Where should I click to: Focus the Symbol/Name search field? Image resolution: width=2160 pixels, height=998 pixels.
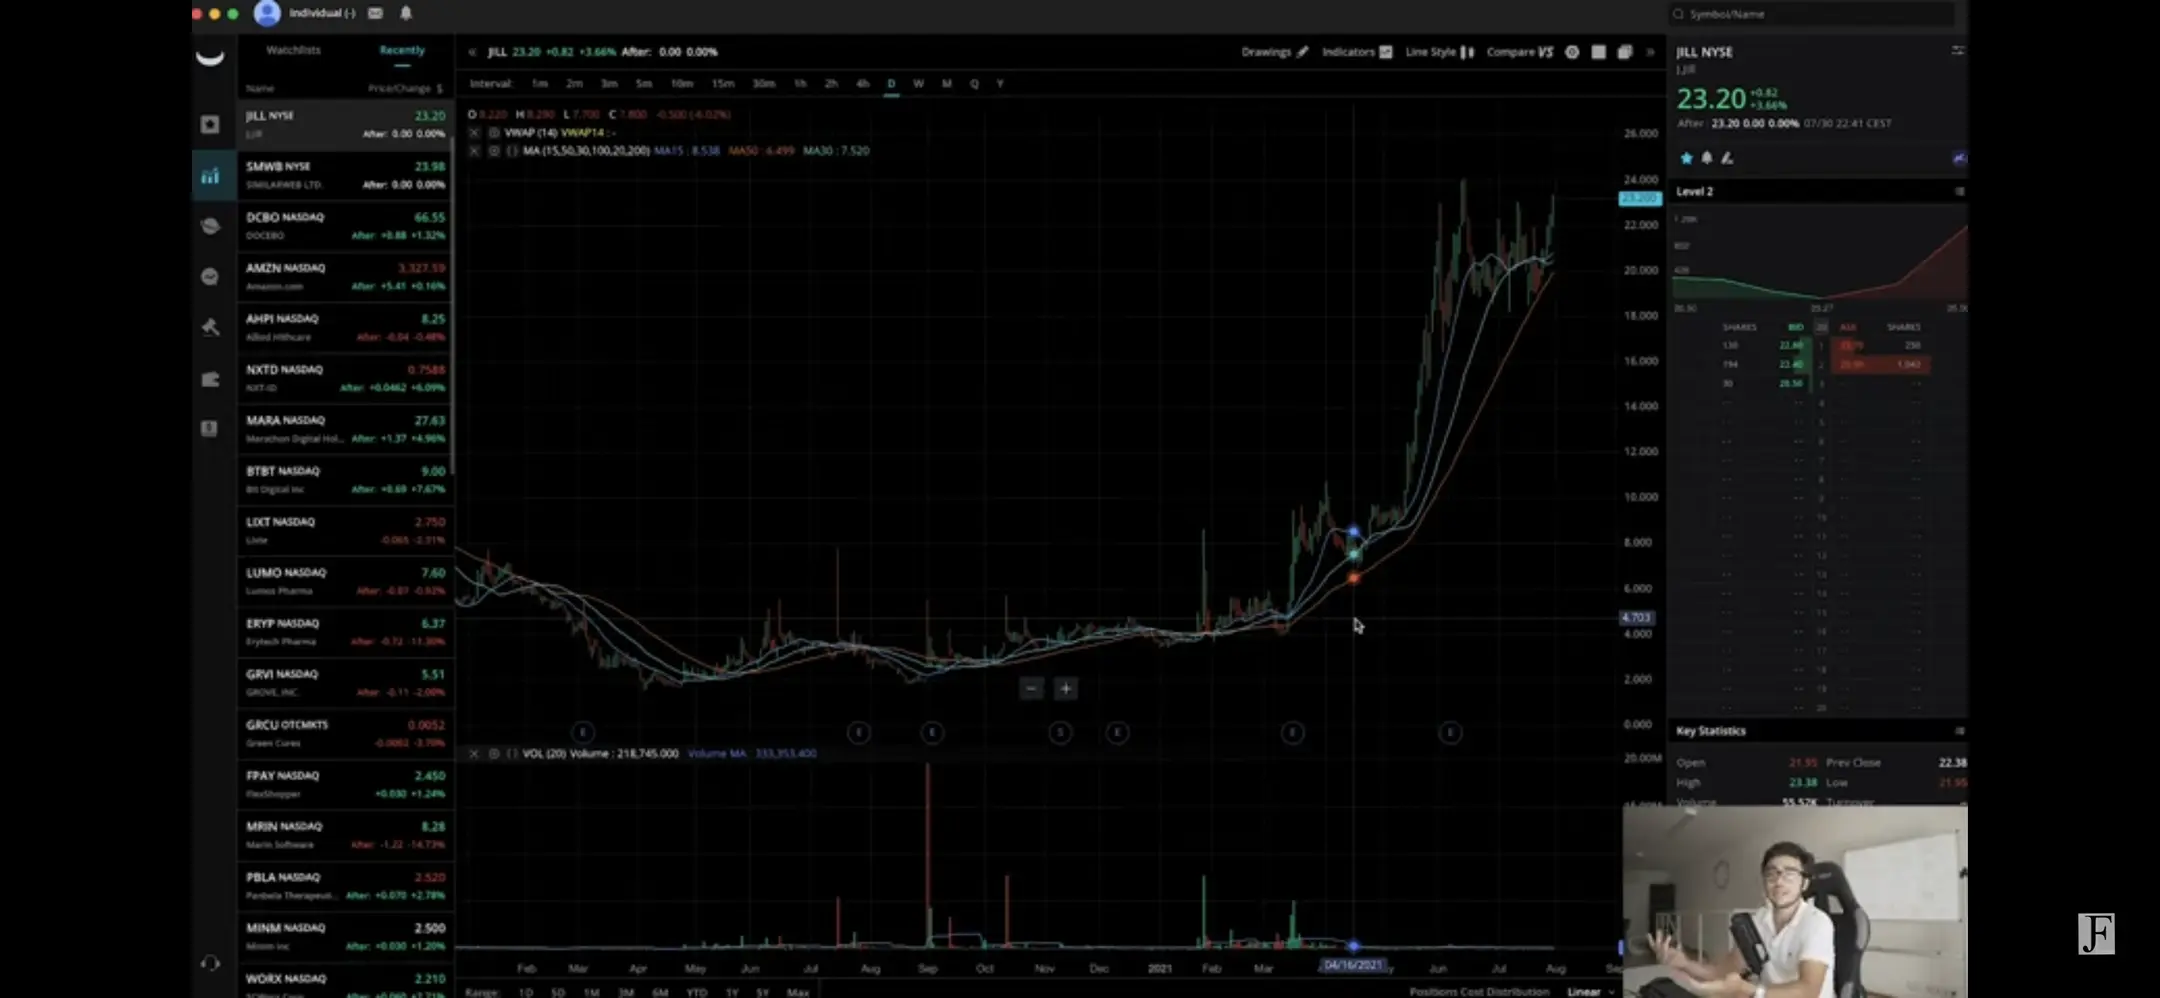pyautogui.click(x=1812, y=14)
